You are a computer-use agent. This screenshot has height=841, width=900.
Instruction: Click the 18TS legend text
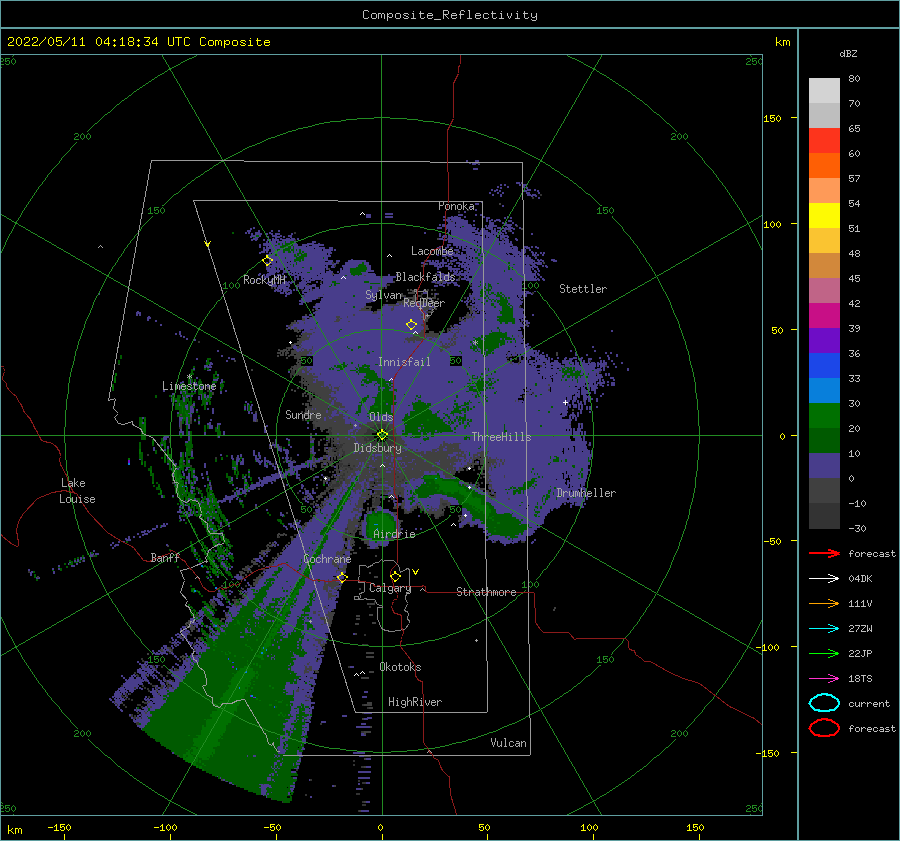pyautogui.click(x=860, y=679)
